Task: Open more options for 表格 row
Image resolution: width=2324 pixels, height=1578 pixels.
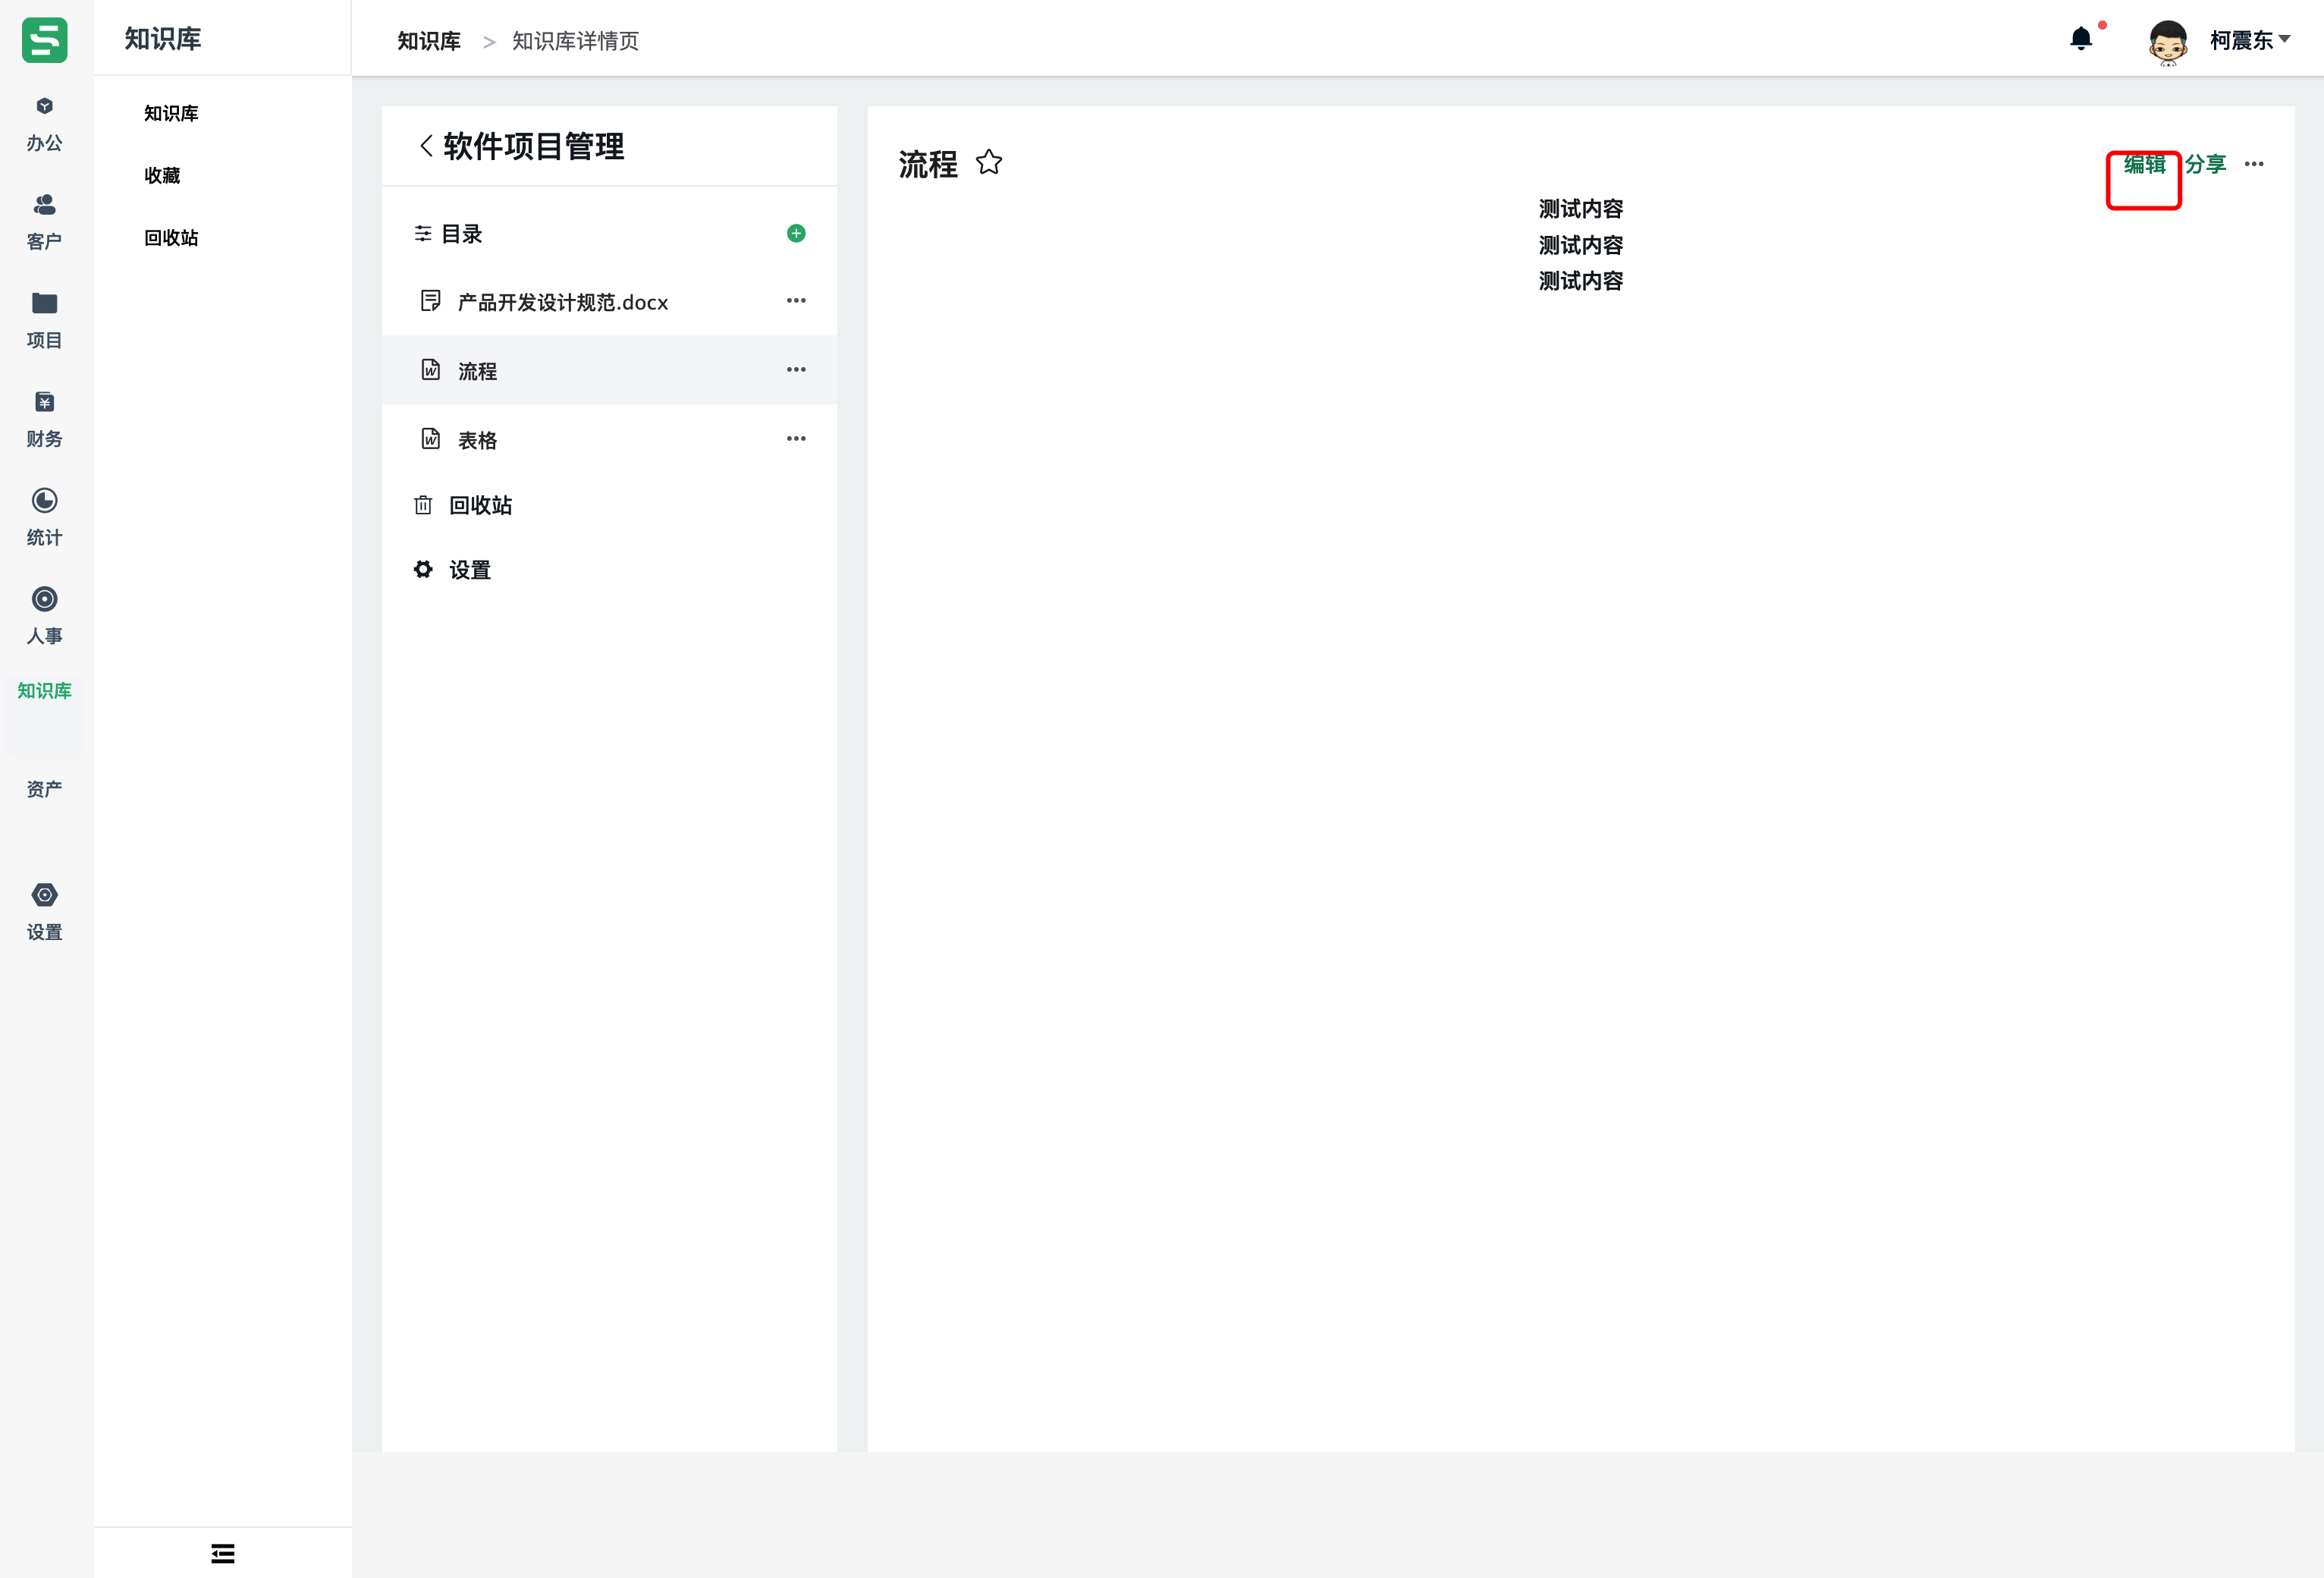Action: [x=796, y=438]
